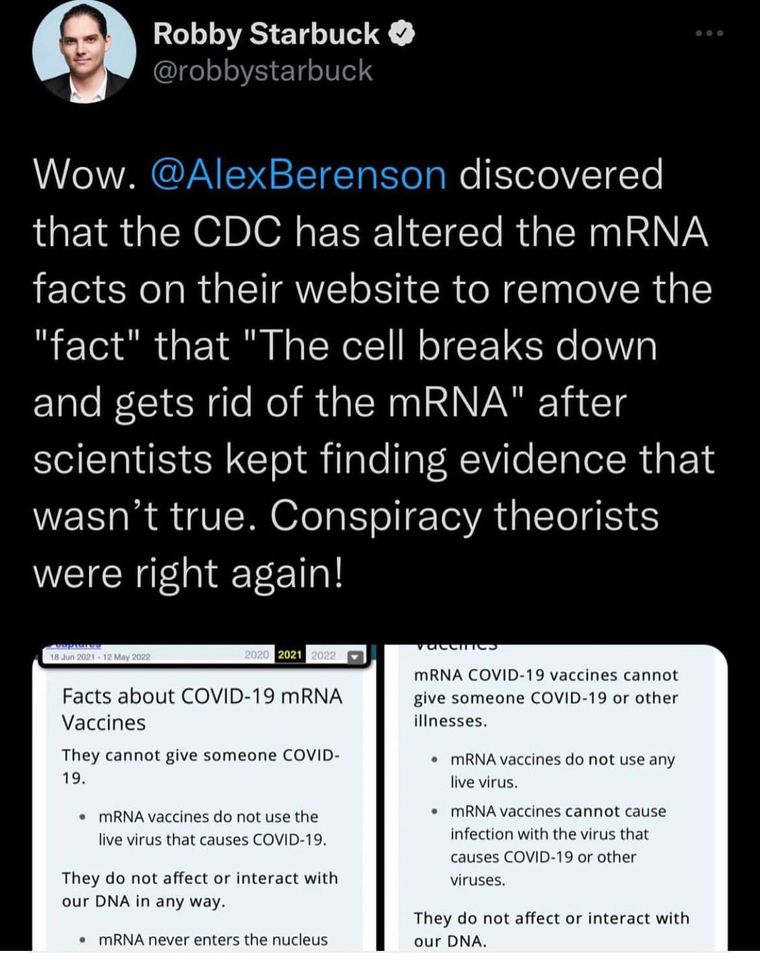Click the captures date range text
The width and height of the screenshot is (760, 960).
tap(98, 657)
